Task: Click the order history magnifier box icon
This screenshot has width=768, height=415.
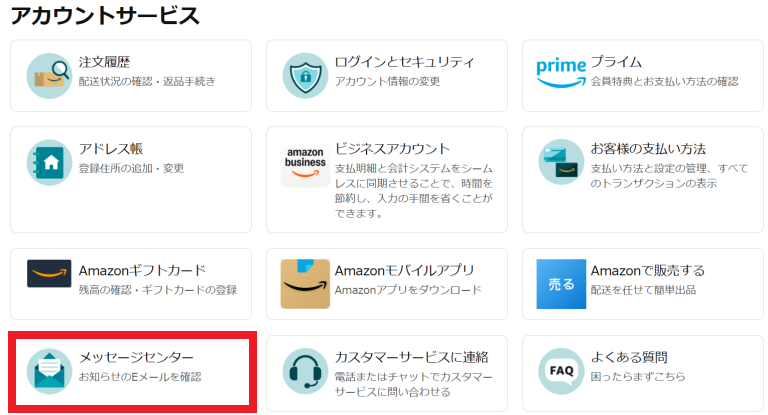Action: pyautogui.click(x=49, y=74)
